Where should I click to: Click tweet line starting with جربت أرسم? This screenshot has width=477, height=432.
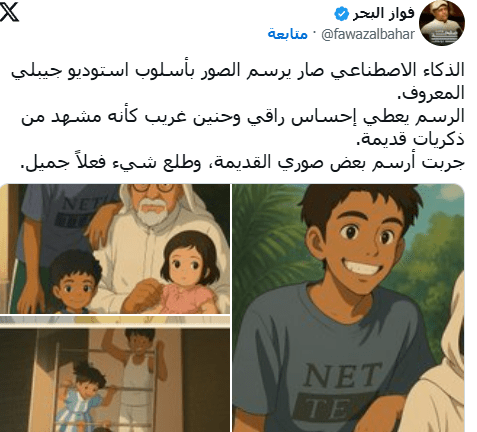click(x=242, y=162)
